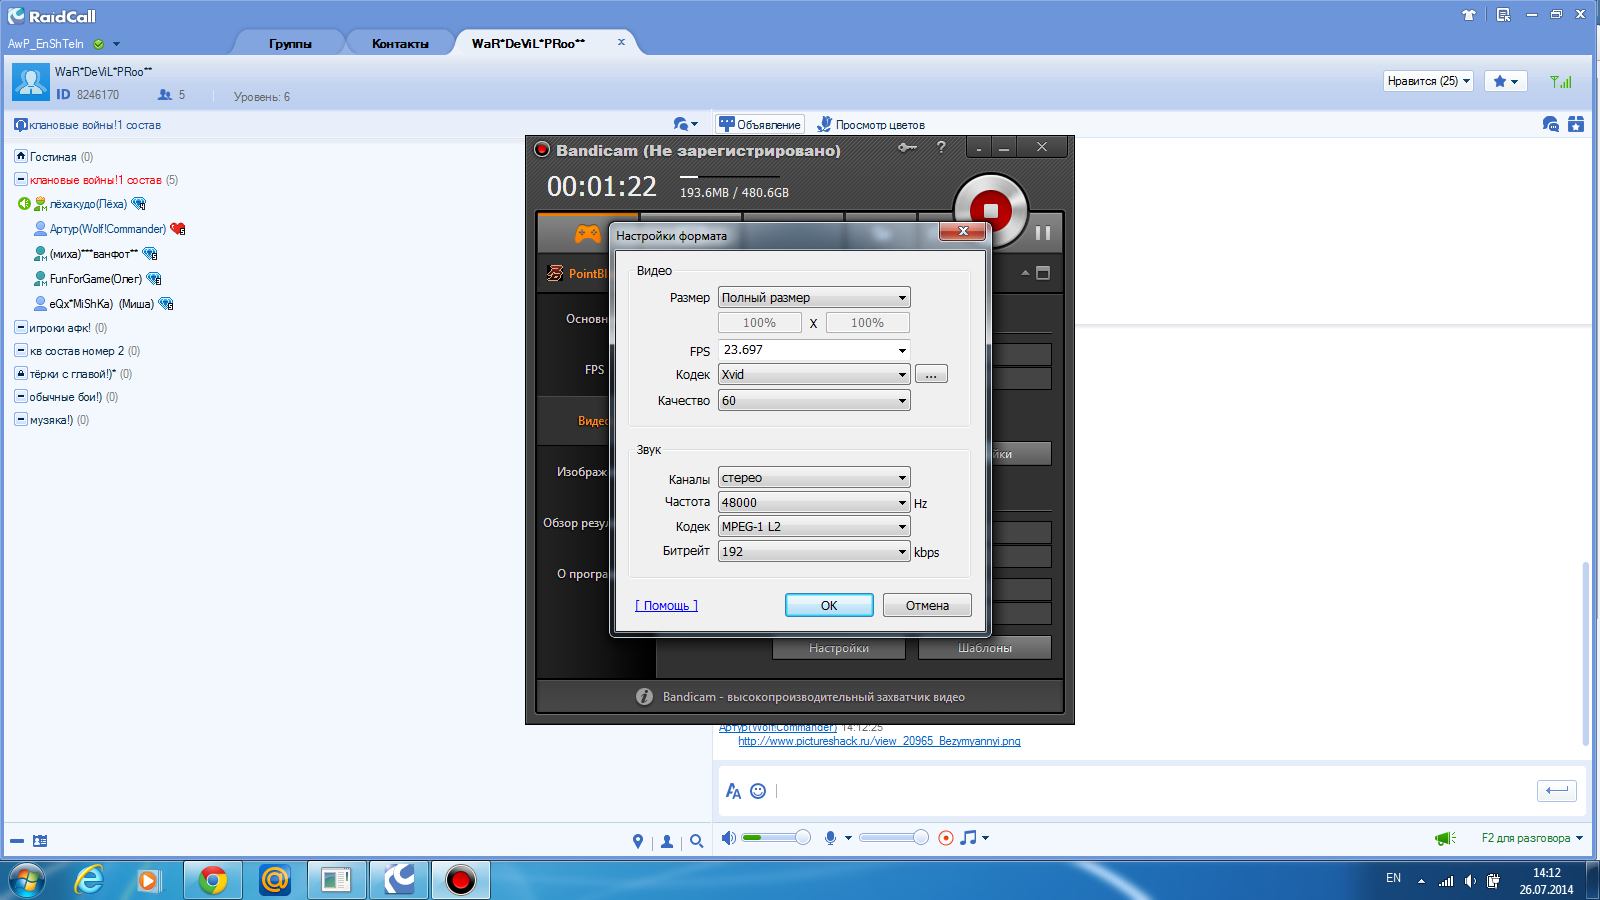Open the Размер size dropdown
1600x900 pixels.
coord(814,298)
